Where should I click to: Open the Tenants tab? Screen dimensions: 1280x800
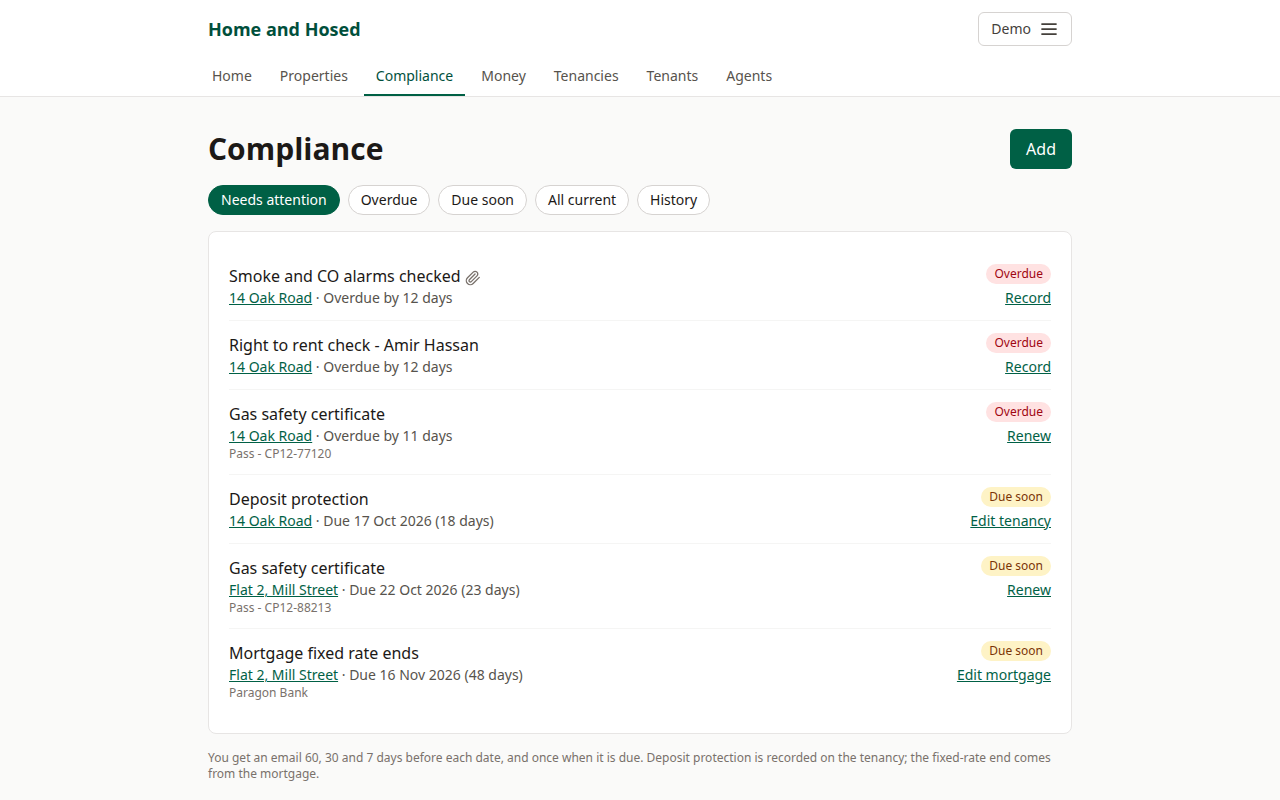(672, 76)
